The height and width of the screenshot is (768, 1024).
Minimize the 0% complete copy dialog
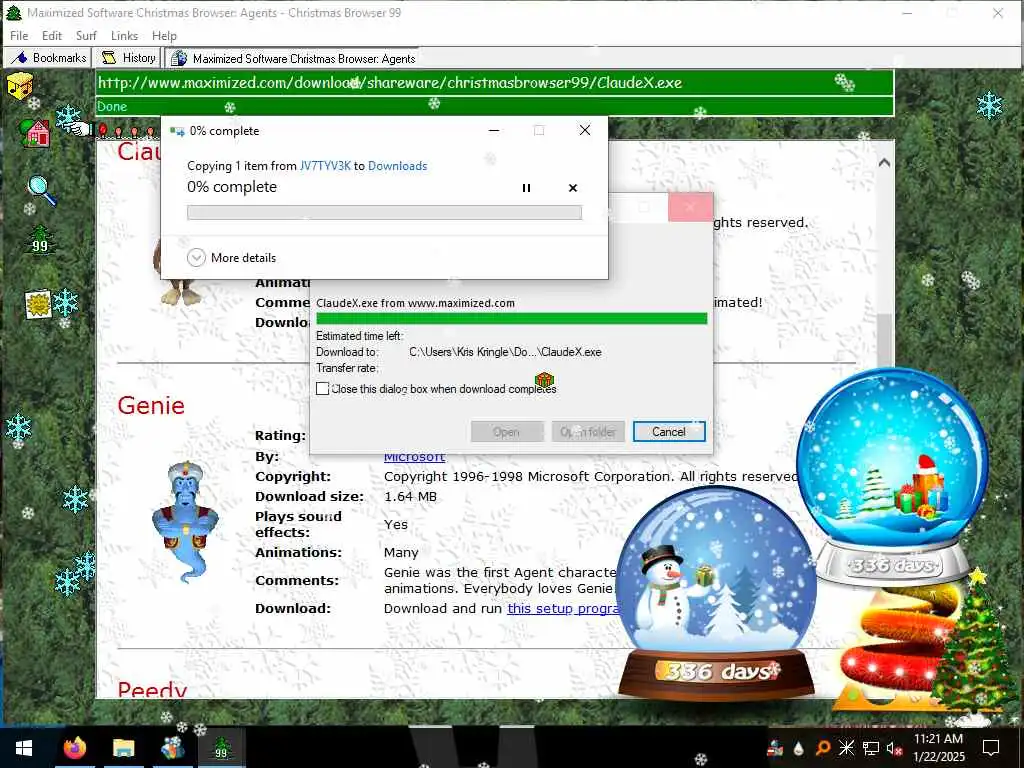coord(494,131)
